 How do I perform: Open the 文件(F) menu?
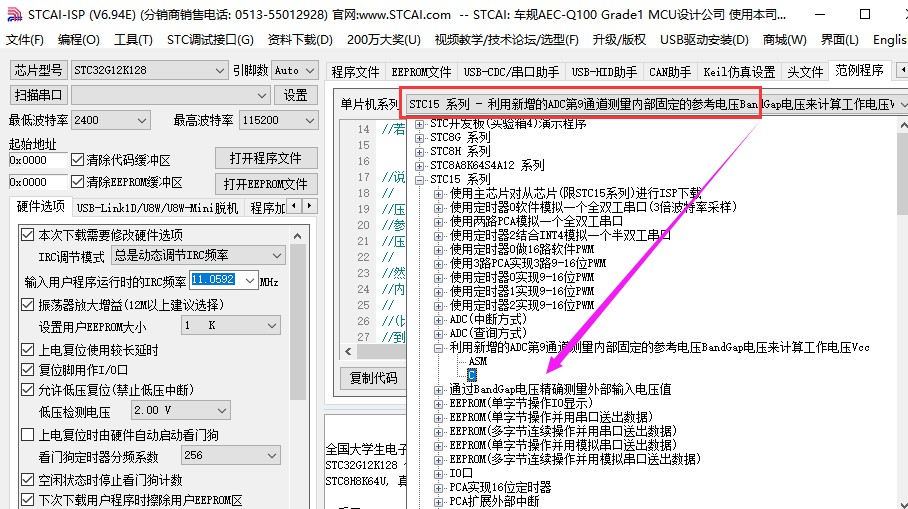(24, 39)
